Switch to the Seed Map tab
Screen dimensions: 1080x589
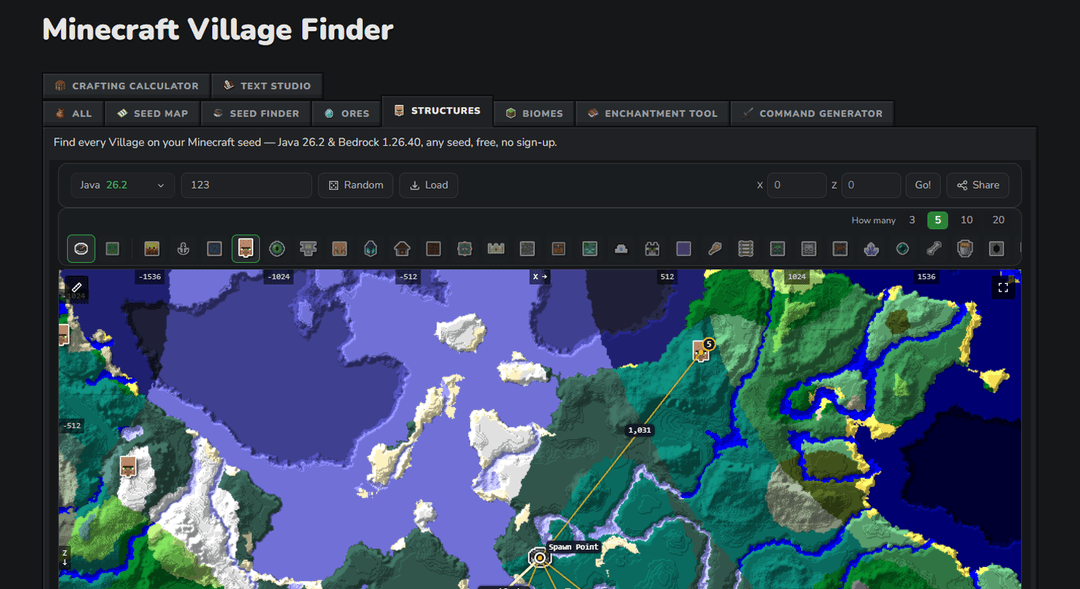click(x=152, y=114)
